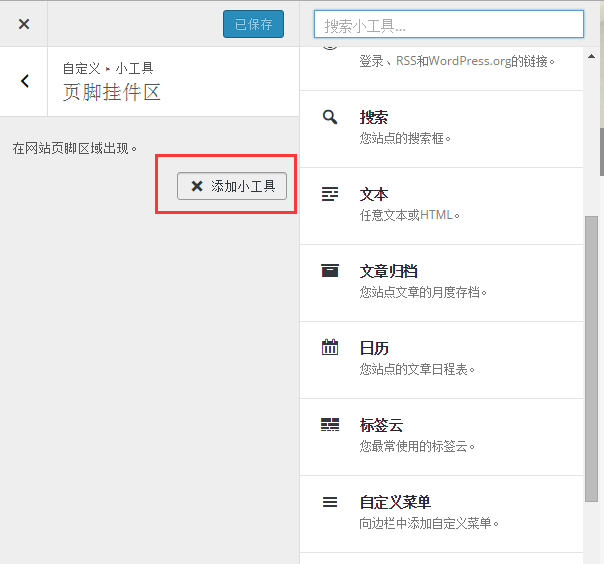Click the search widget magnifier icon
The image size is (604, 564).
(330, 118)
